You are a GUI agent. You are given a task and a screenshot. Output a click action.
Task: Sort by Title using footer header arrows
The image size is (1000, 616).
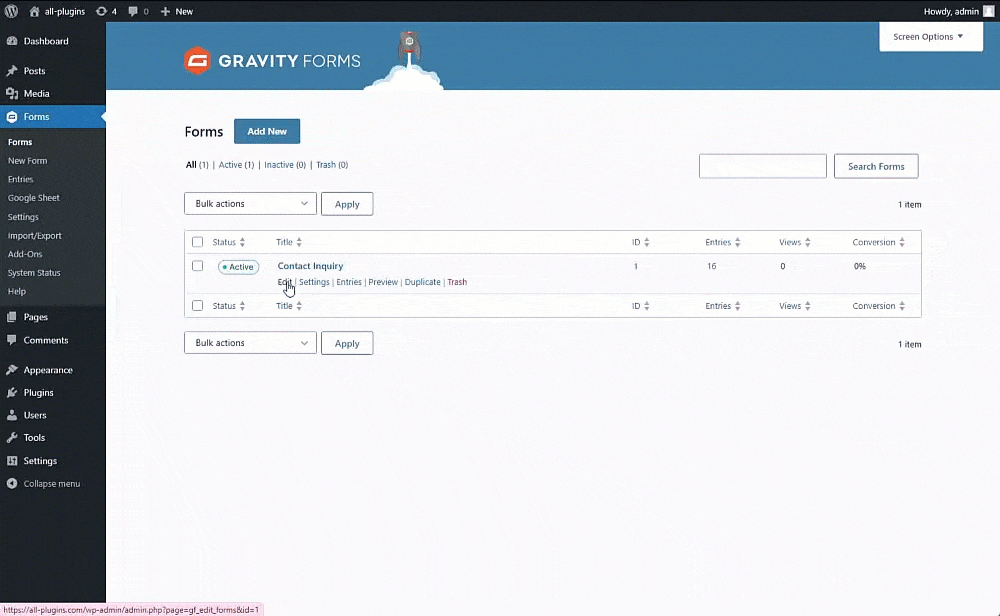pos(299,306)
